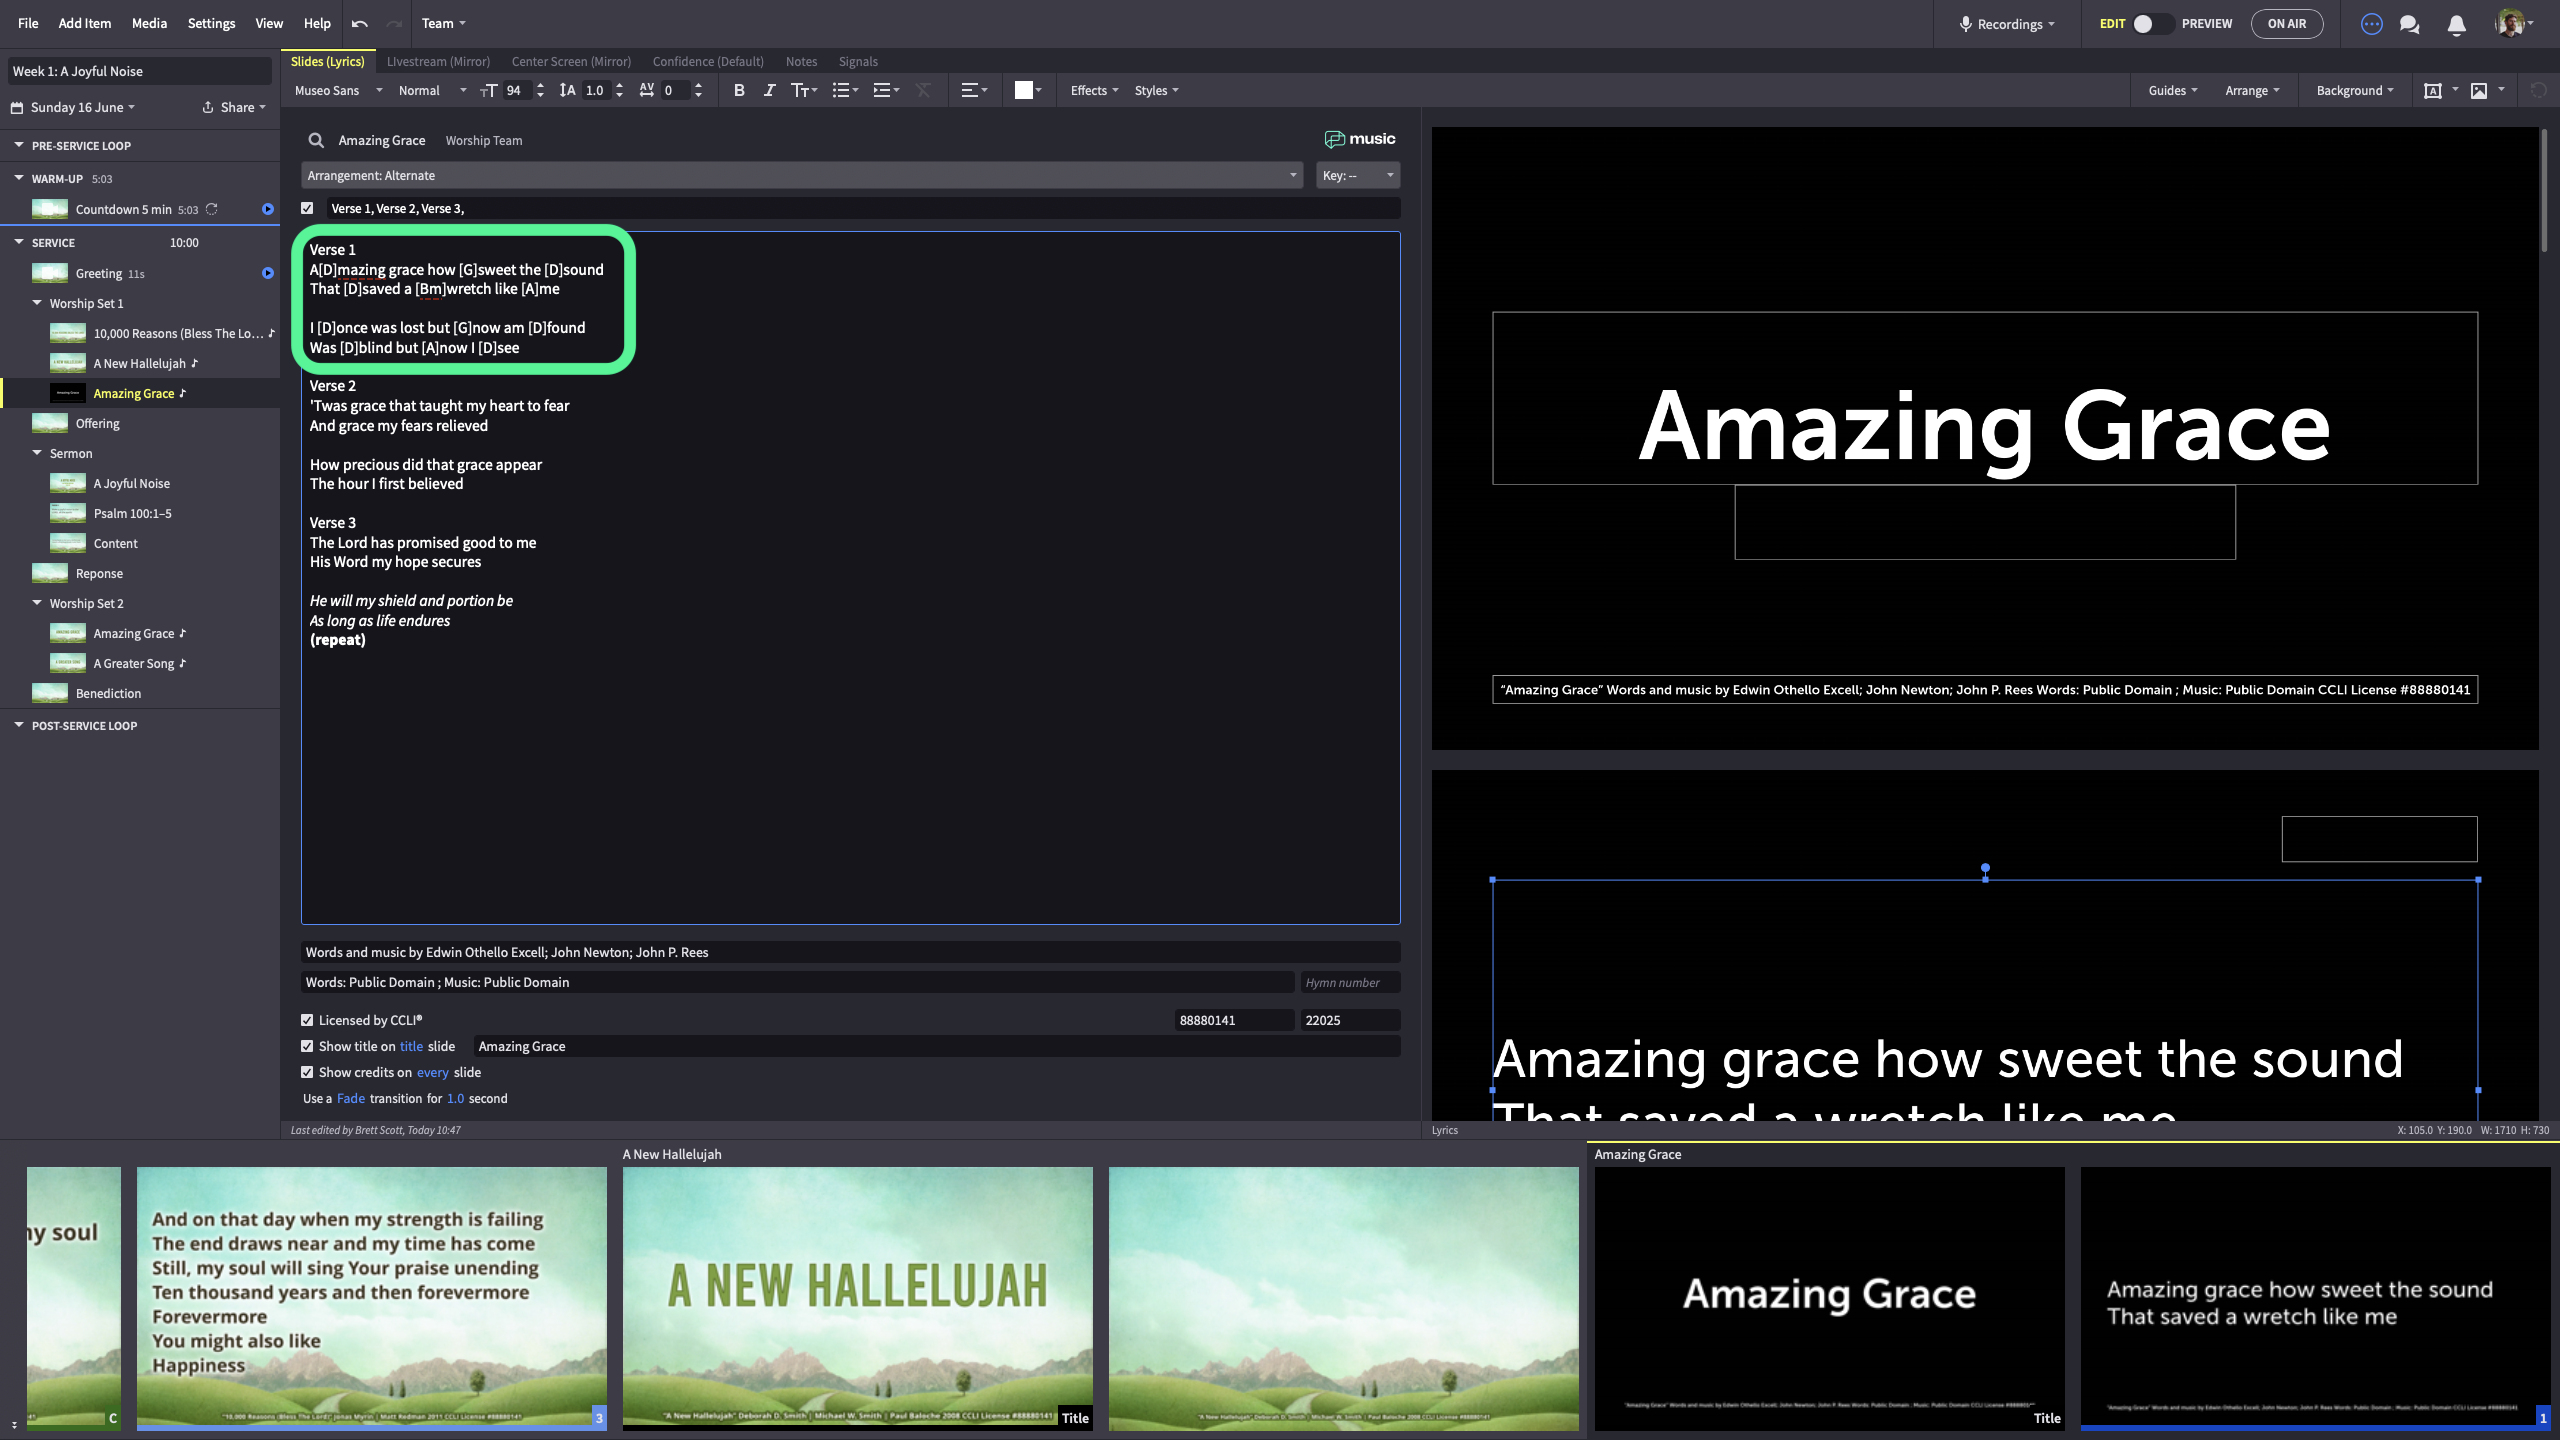The width and height of the screenshot is (2560, 1440).
Task: Click the Insert Image icon
Action: (x=2479, y=91)
